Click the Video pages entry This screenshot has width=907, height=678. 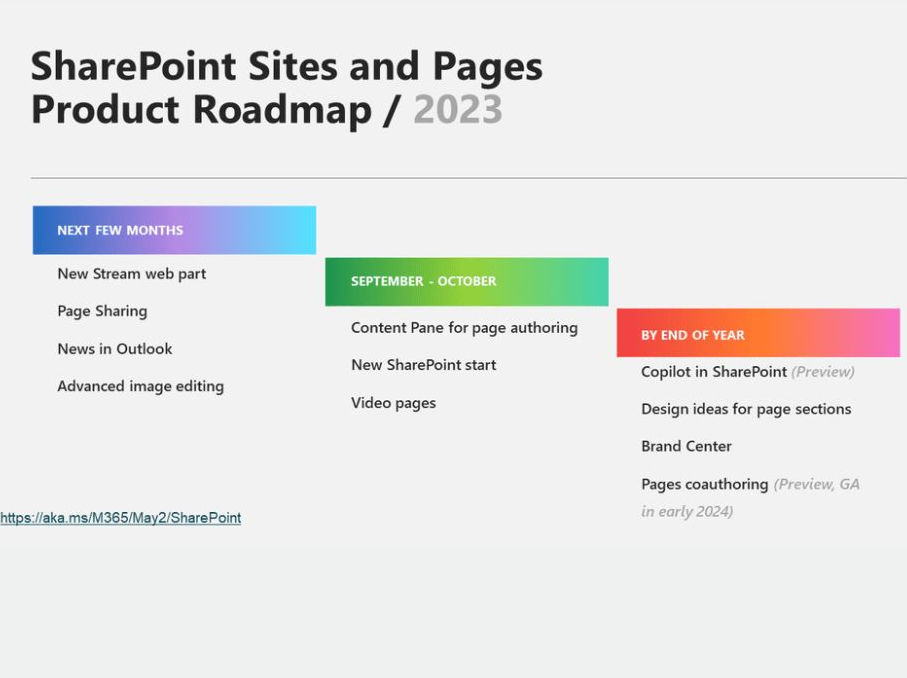tap(393, 402)
